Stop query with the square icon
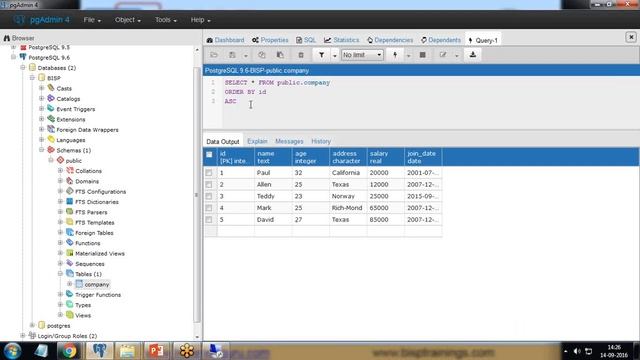 point(422,55)
